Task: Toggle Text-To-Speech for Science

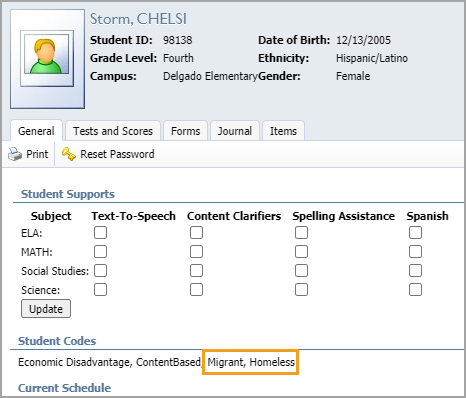Action: tap(100, 290)
